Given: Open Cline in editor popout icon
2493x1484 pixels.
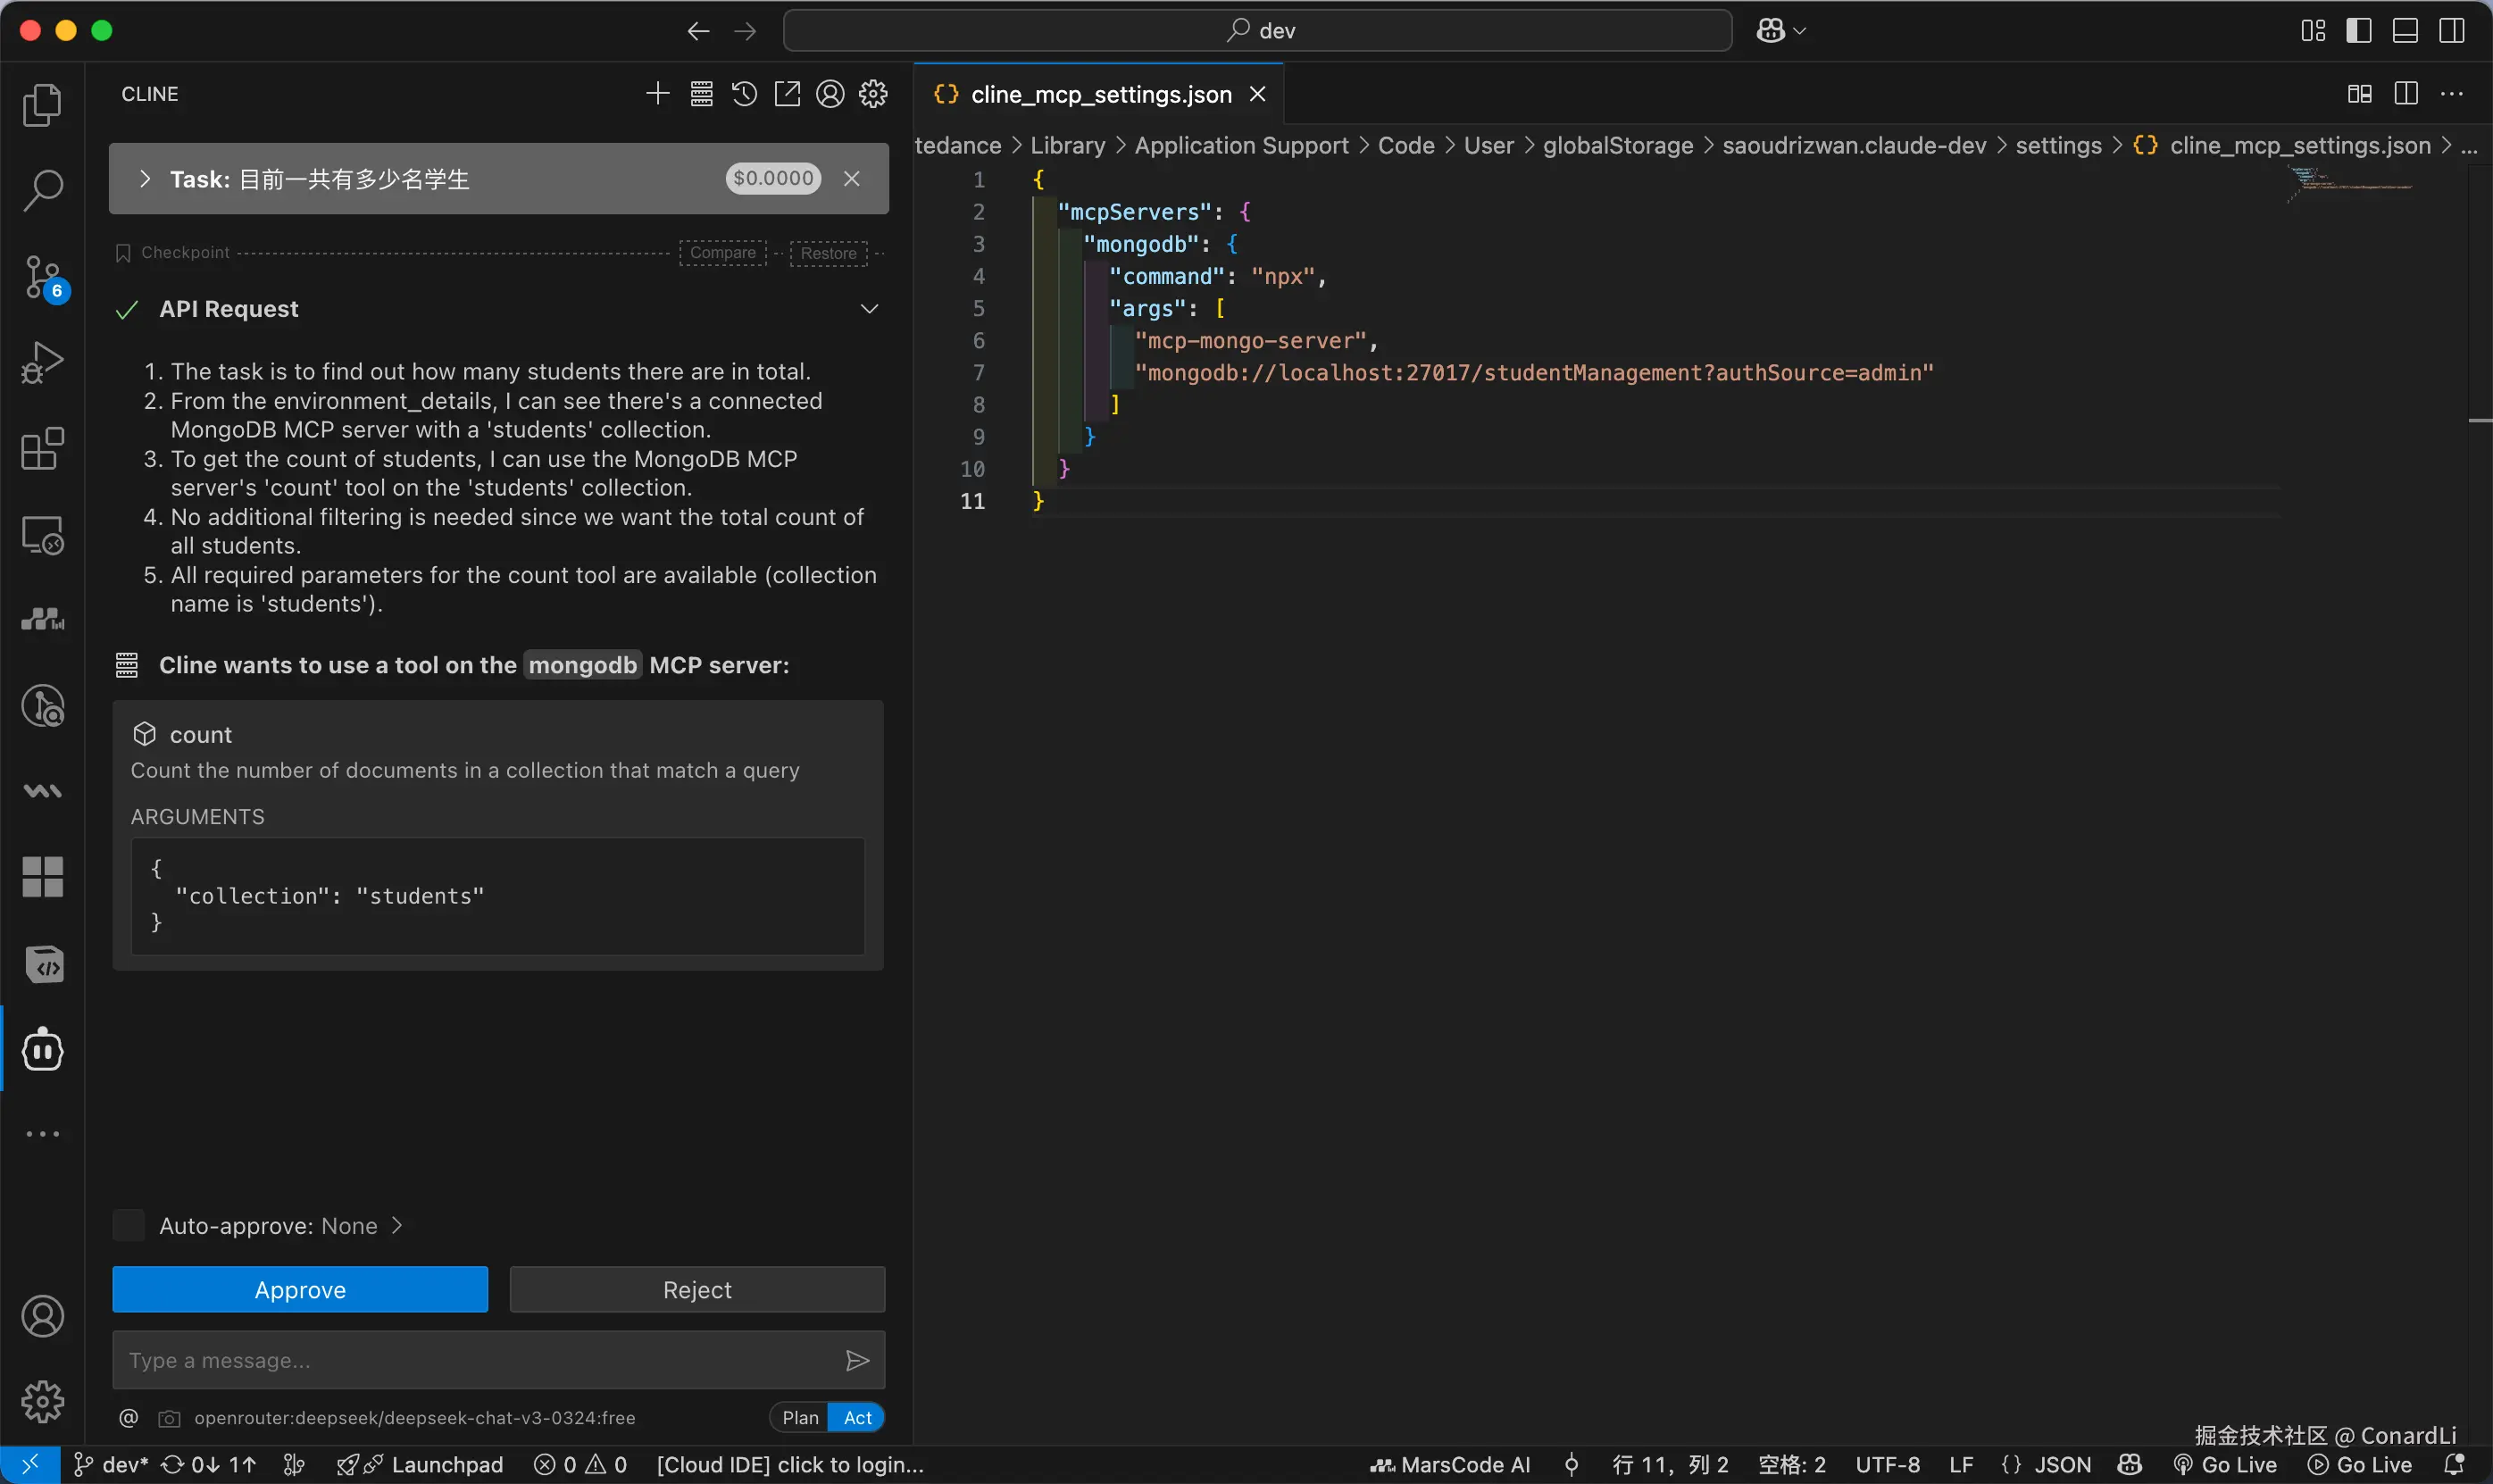Looking at the screenshot, I should coord(787,94).
